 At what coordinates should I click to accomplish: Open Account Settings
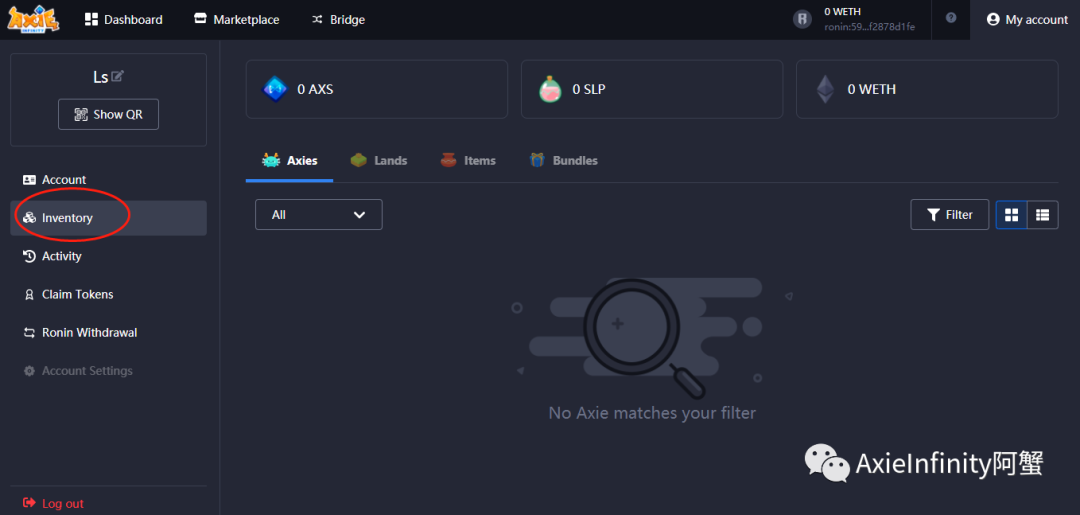pyautogui.click(x=108, y=370)
